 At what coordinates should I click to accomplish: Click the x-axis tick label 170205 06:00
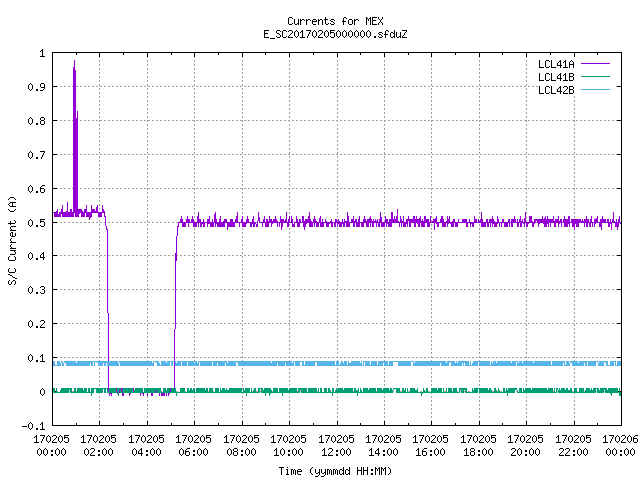(x=193, y=446)
